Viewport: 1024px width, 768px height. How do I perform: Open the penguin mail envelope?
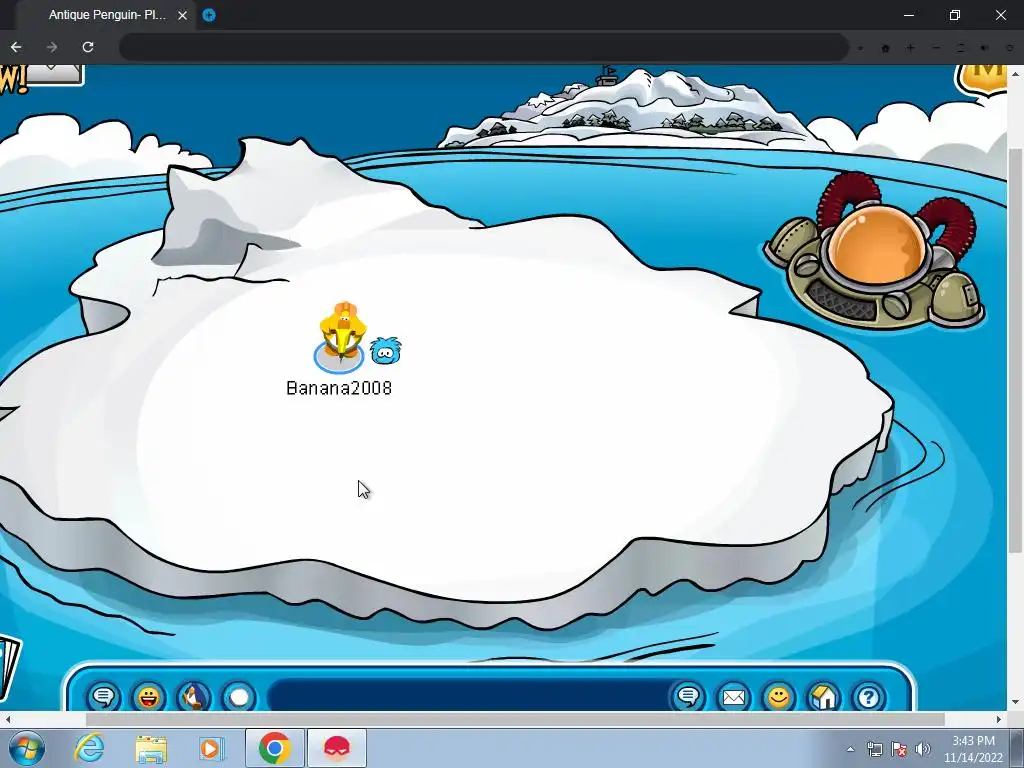point(733,697)
